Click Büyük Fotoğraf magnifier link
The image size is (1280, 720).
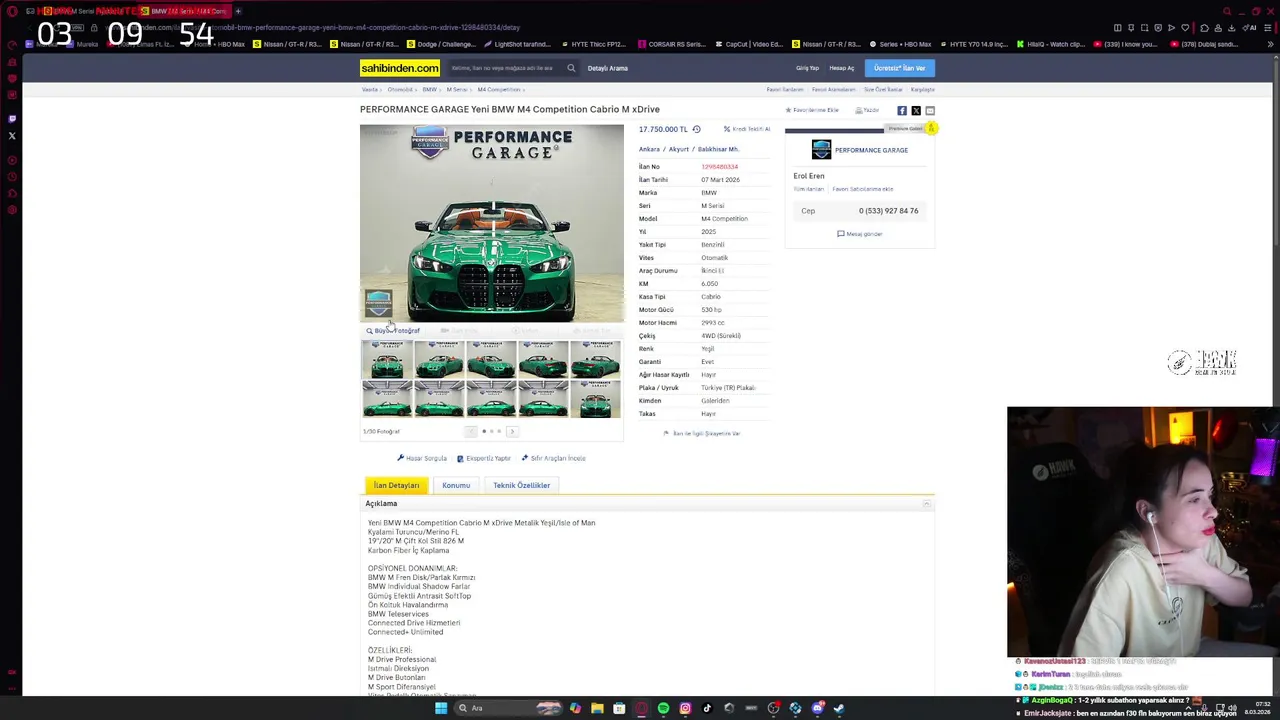(393, 330)
